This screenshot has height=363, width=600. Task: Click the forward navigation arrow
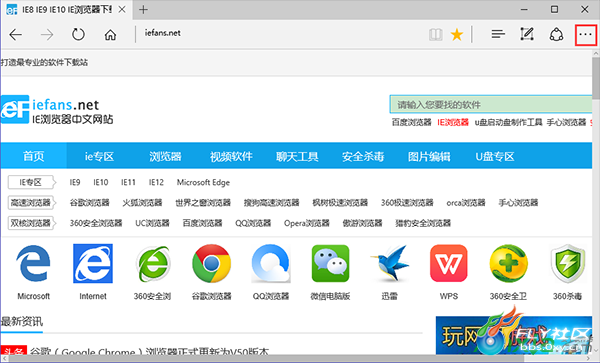[47, 35]
